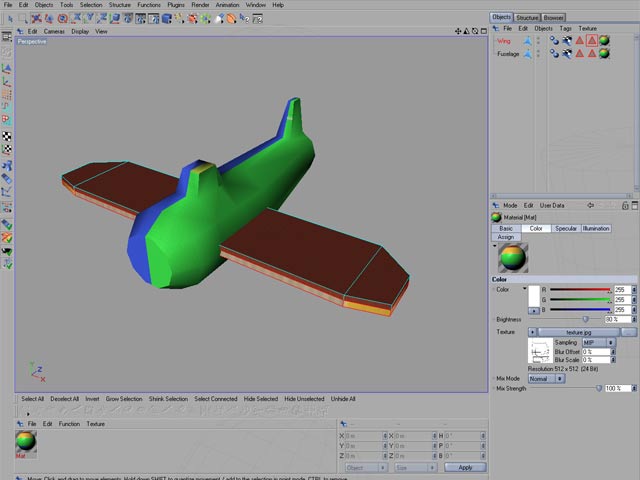Click the Texture arrow button beside texture.jpg
The height and width of the screenshot is (480, 640).
[532, 332]
